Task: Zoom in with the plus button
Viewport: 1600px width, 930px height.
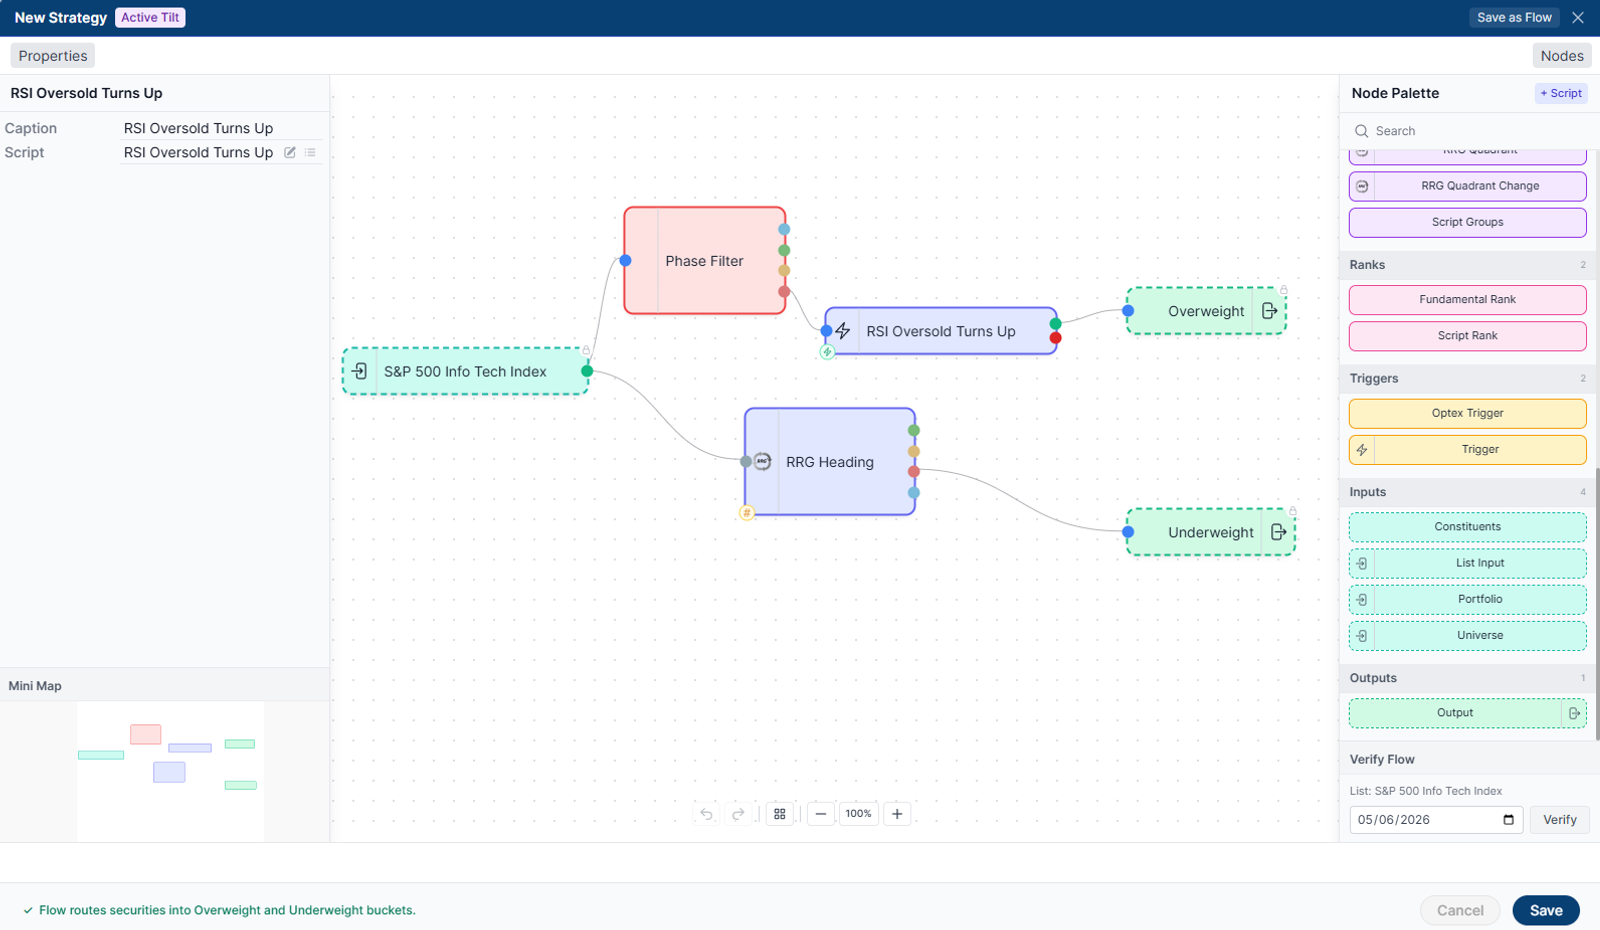Action: point(897,814)
